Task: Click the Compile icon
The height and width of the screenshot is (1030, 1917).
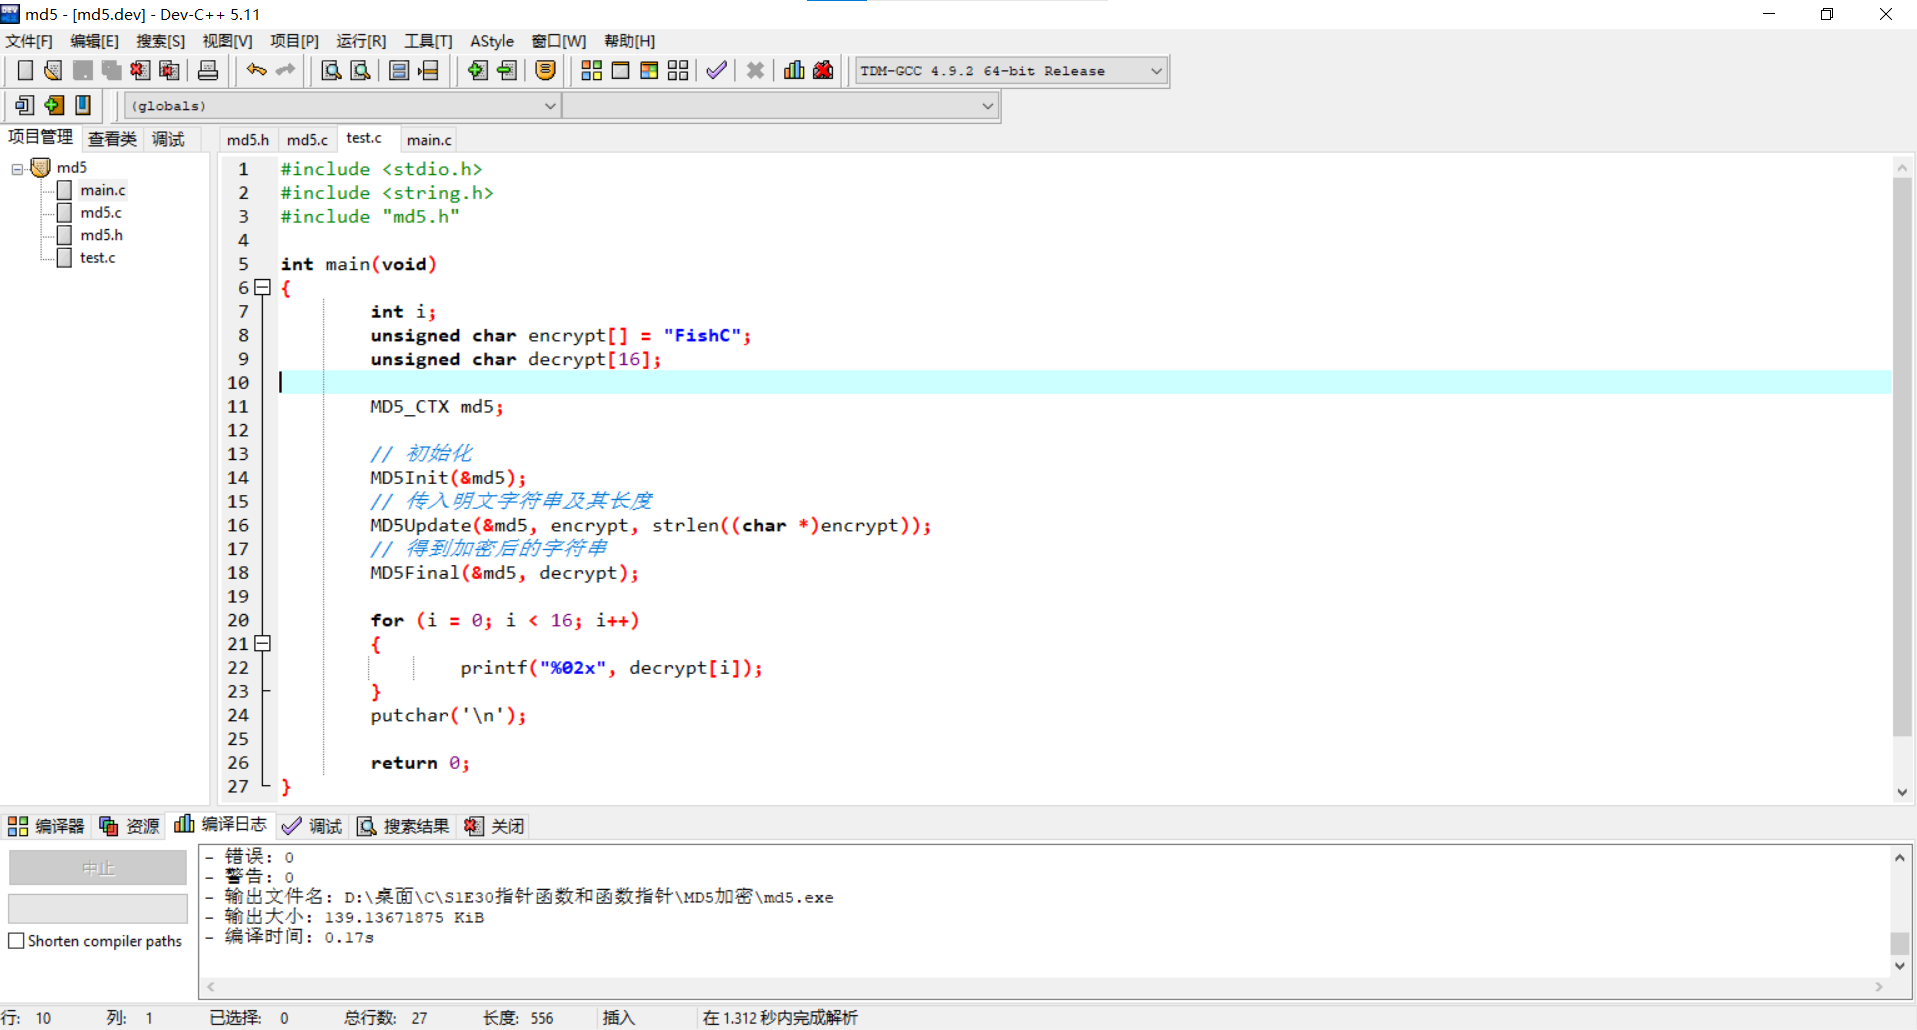Action: 592,70
